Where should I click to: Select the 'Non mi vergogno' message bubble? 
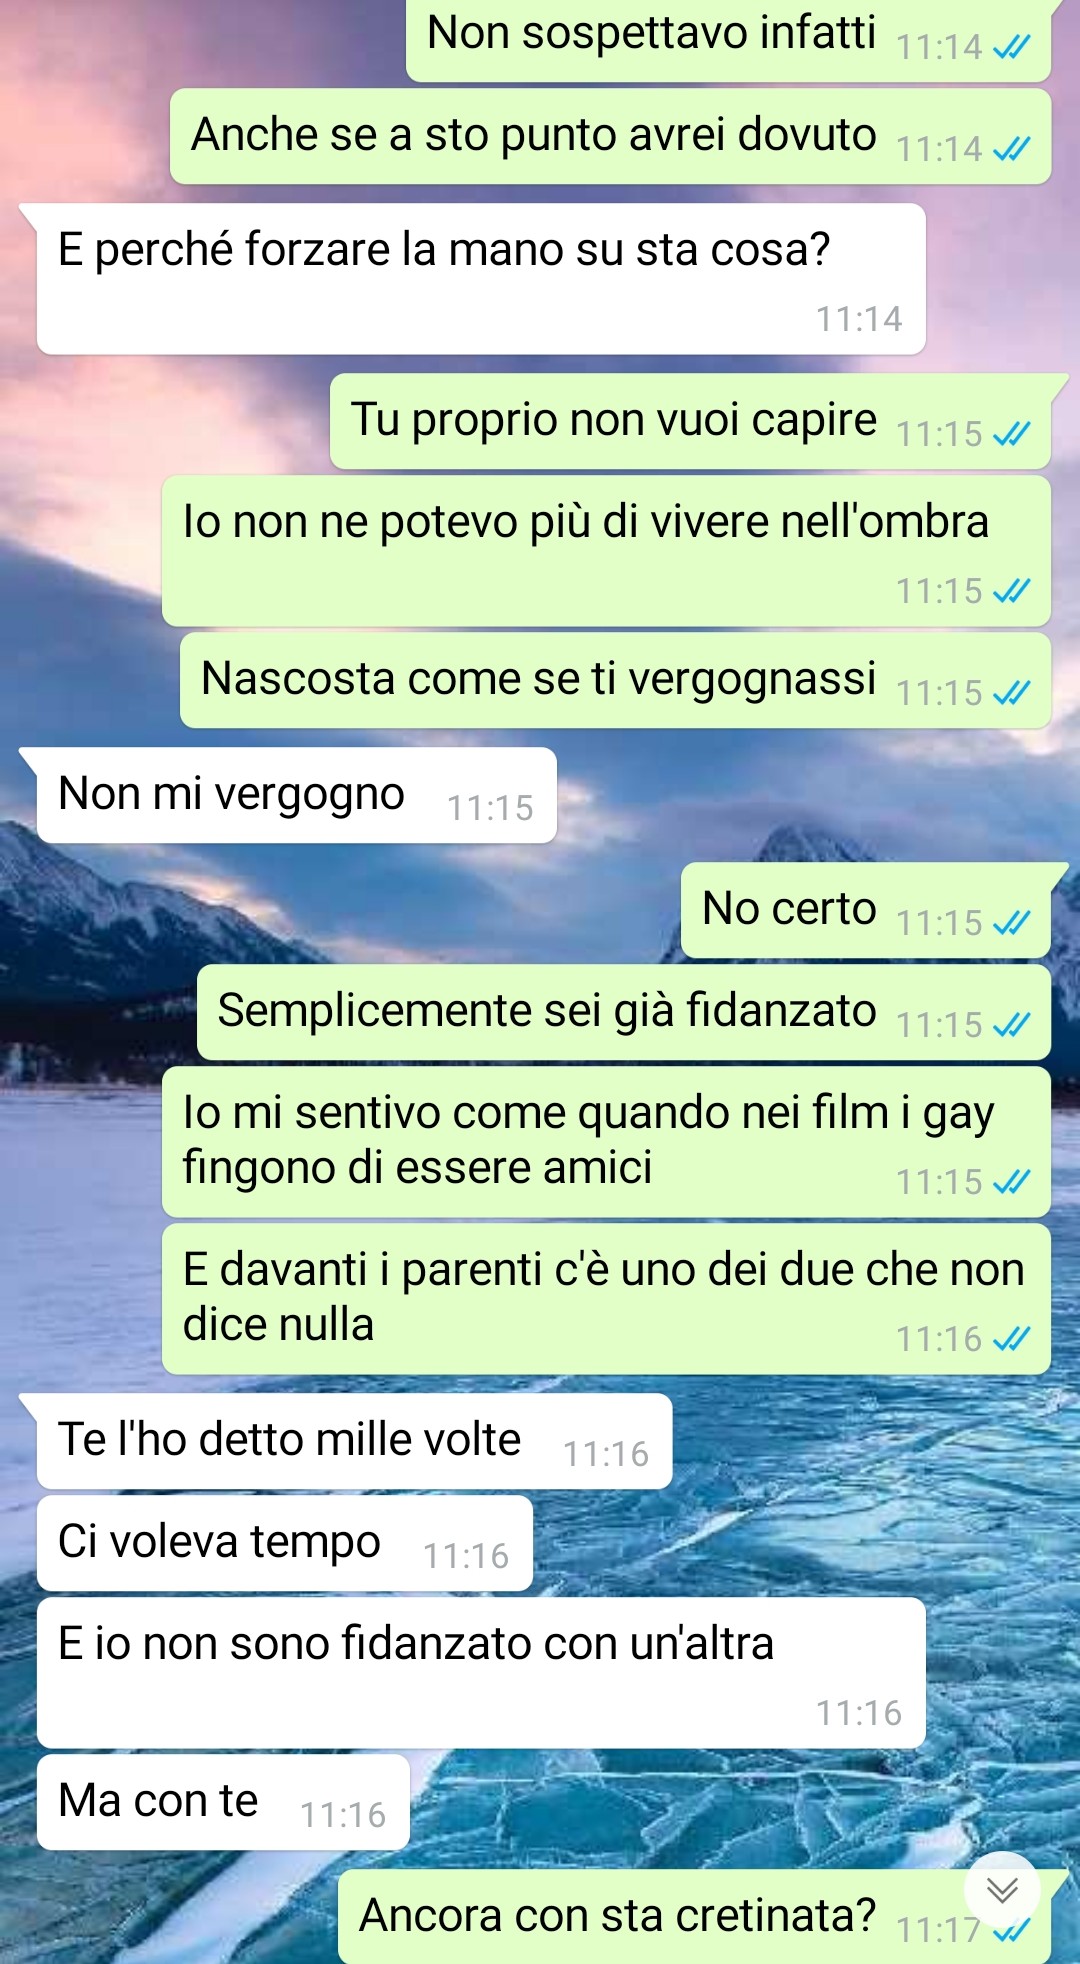pyautogui.click(x=296, y=795)
